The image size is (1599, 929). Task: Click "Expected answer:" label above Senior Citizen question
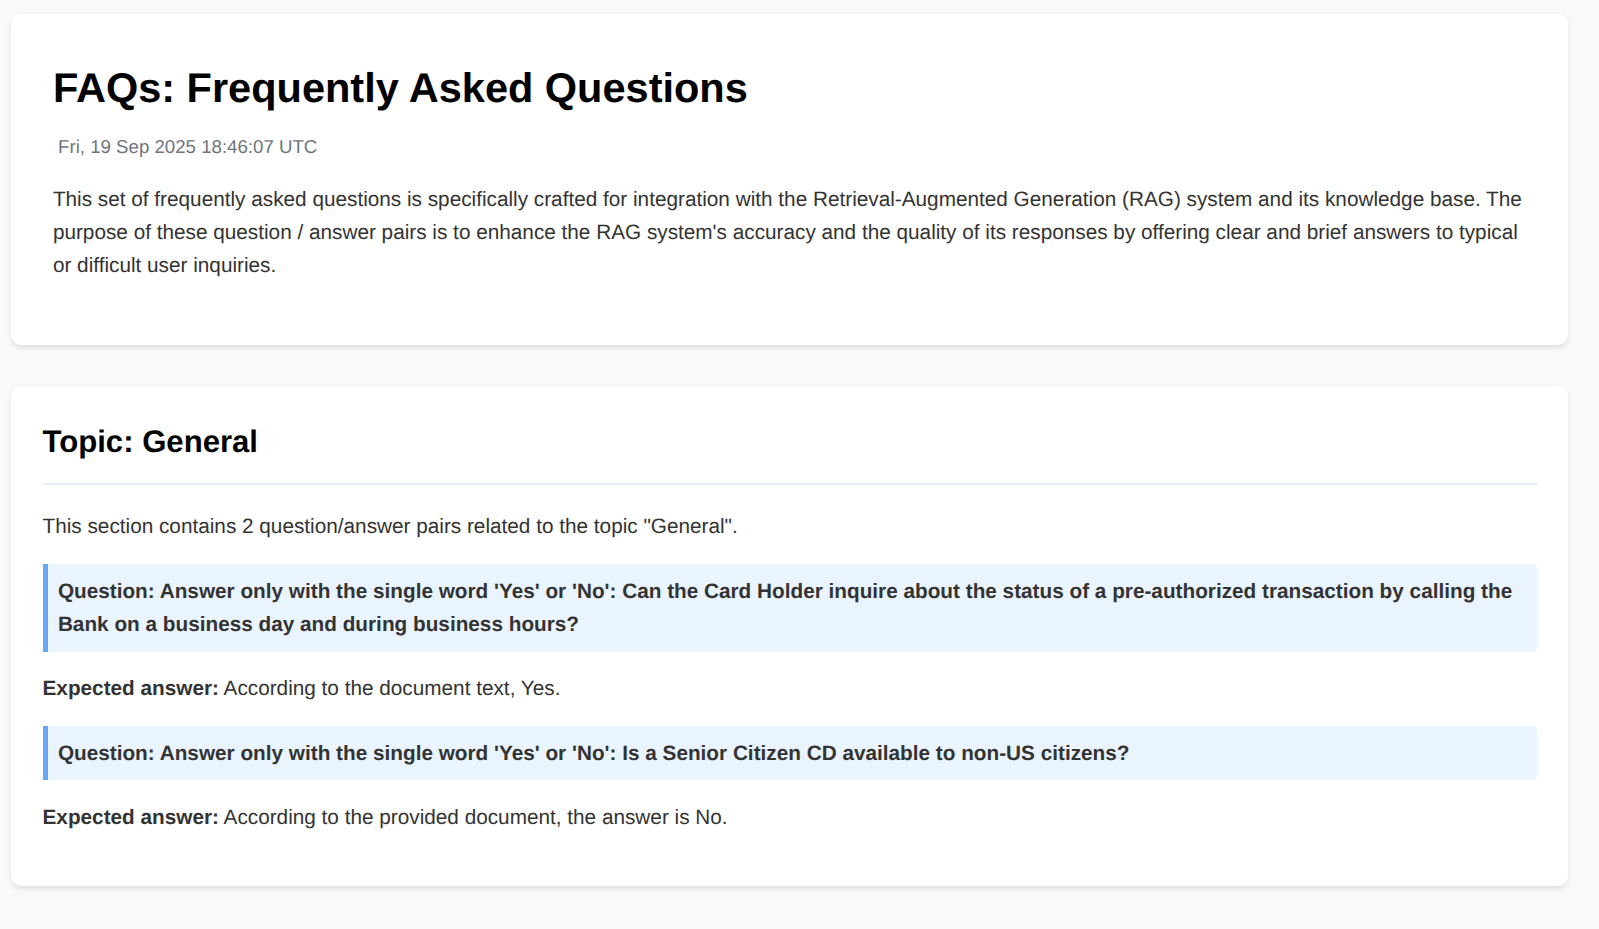[x=130, y=688]
